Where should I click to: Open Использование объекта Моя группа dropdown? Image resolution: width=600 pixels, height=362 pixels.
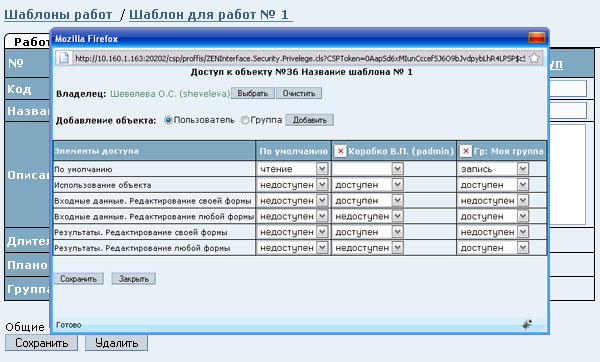(494, 185)
